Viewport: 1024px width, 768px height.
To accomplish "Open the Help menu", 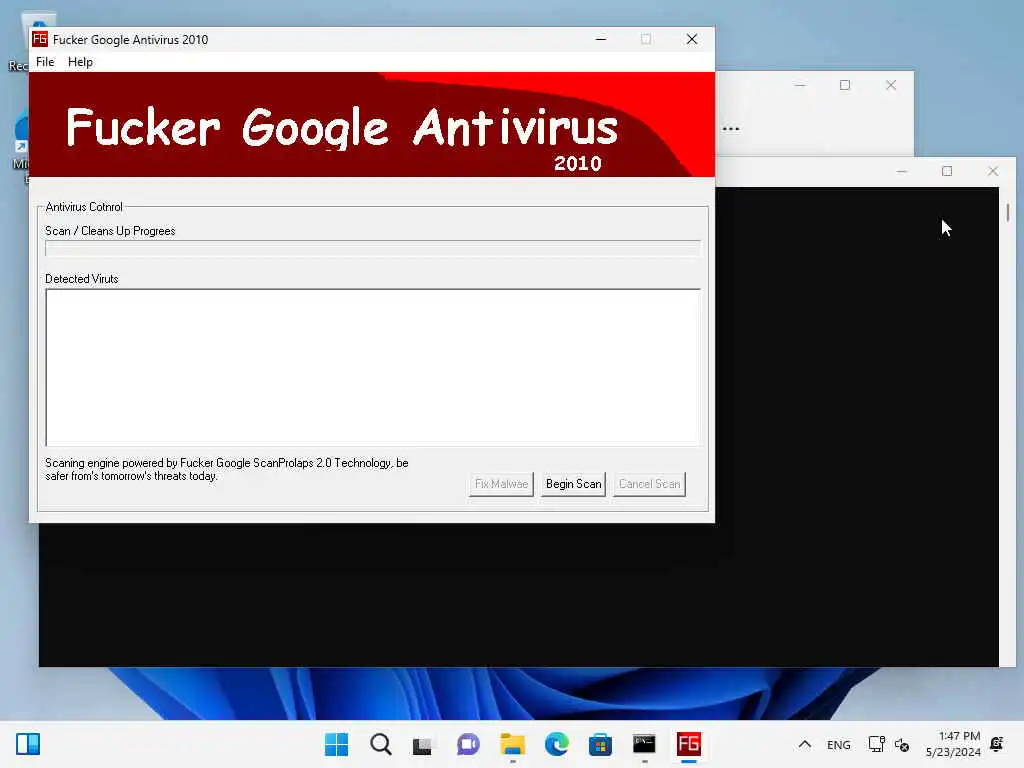I will pyautogui.click(x=80, y=62).
